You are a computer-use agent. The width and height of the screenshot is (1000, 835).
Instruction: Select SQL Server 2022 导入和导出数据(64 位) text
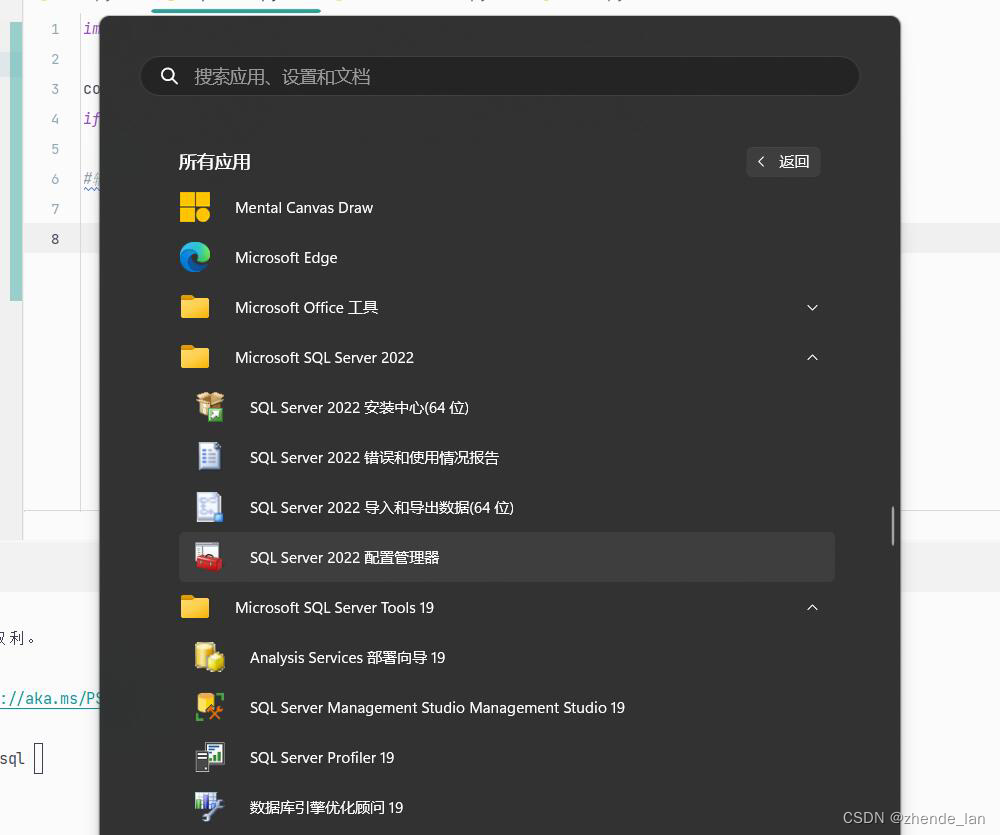tap(381, 508)
